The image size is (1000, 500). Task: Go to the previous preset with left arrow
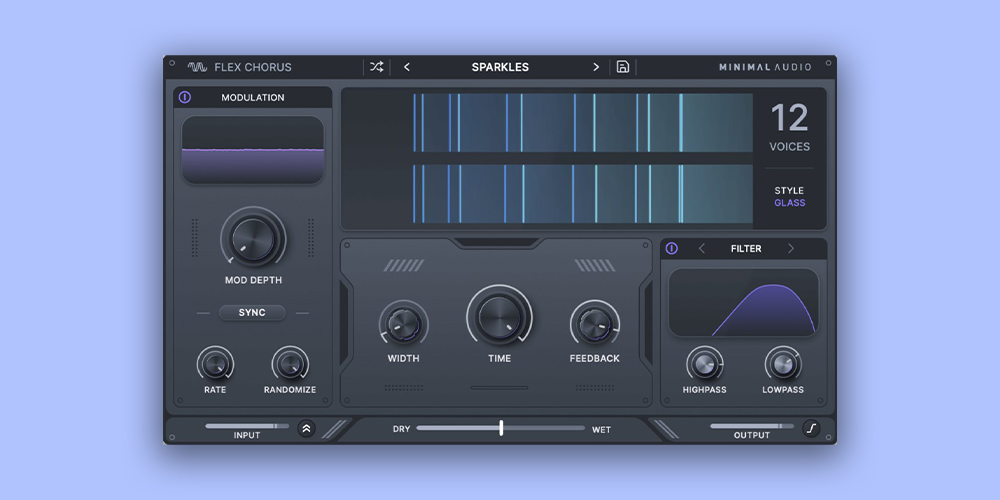407,67
